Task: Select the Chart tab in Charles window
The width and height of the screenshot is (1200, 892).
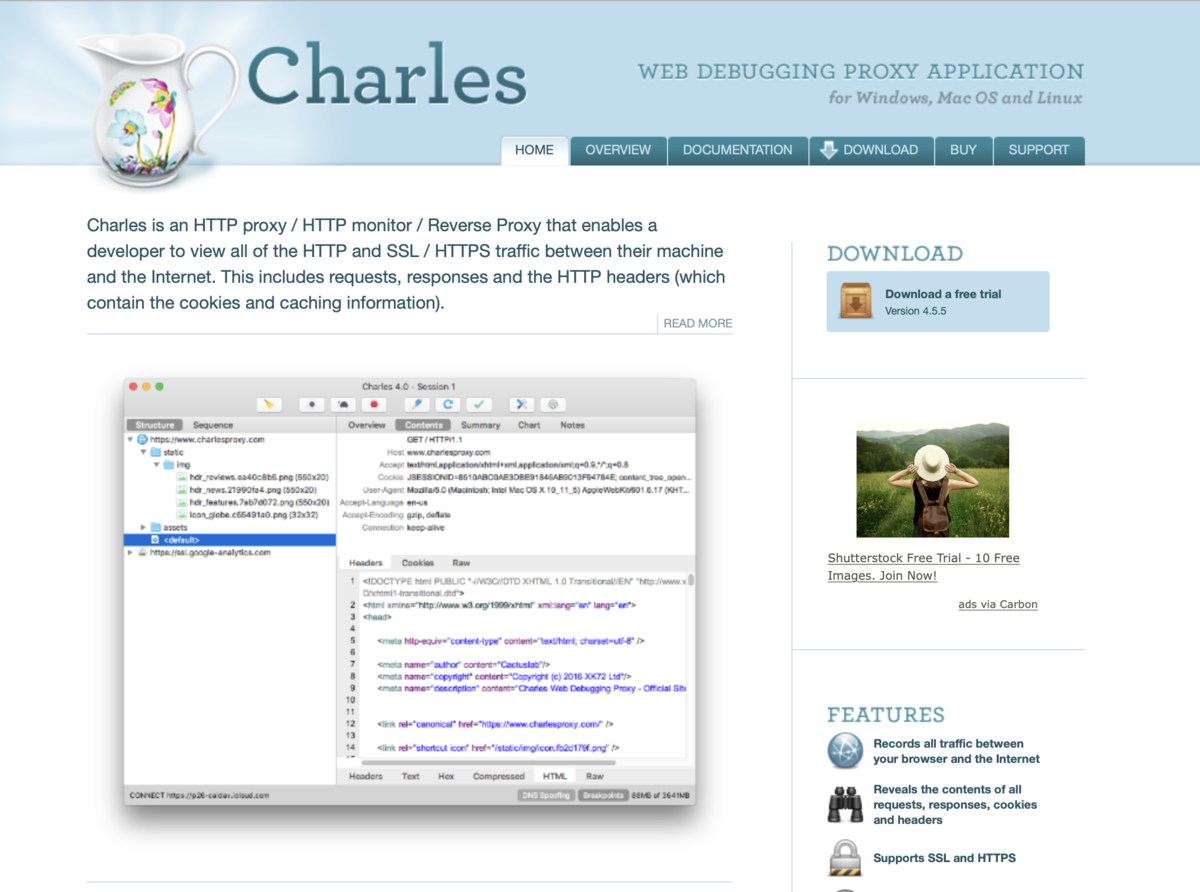Action: (x=529, y=425)
